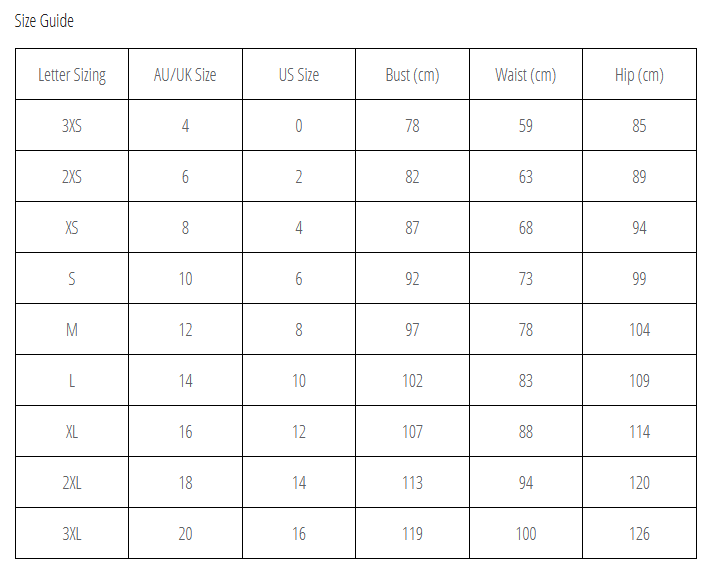Select bust value 119 cell

click(x=412, y=534)
